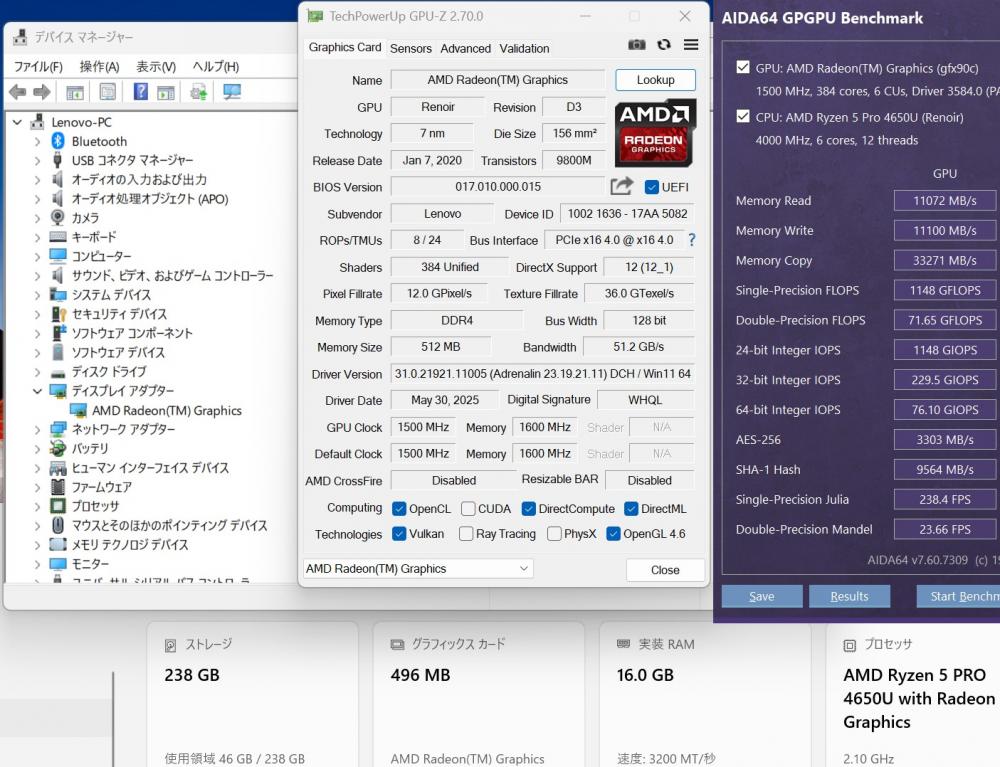The image size is (1000, 767).
Task: Collapse the ディスプレイ アダプター node
Action: click(37, 391)
